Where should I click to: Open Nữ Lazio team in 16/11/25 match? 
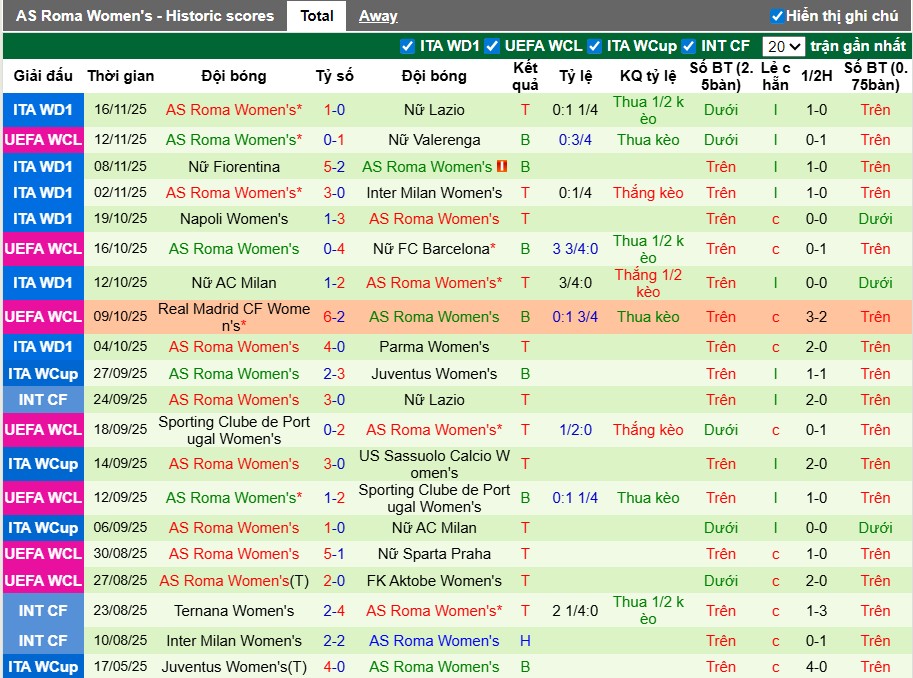coord(434,110)
